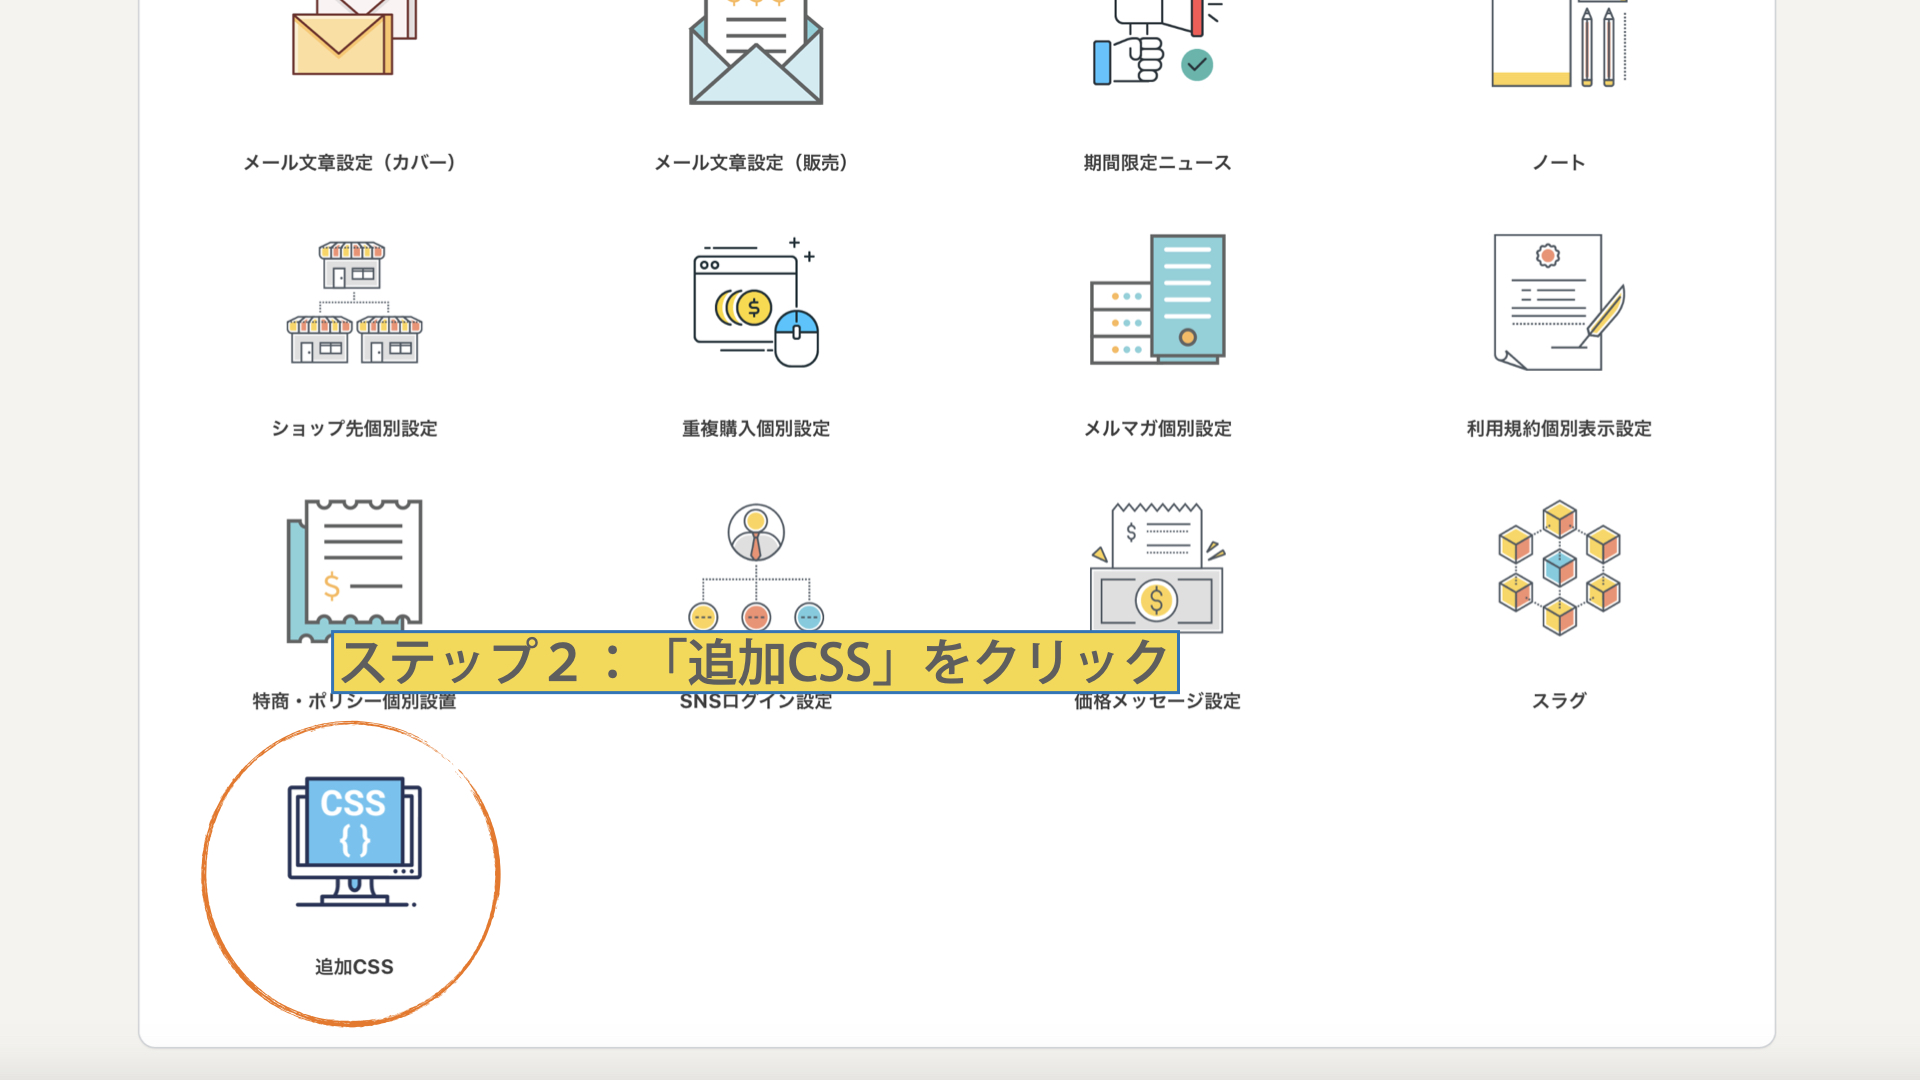The image size is (1920, 1080).
Task: Open the ショップ先個別設定 storefront icon
Action: point(354,302)
